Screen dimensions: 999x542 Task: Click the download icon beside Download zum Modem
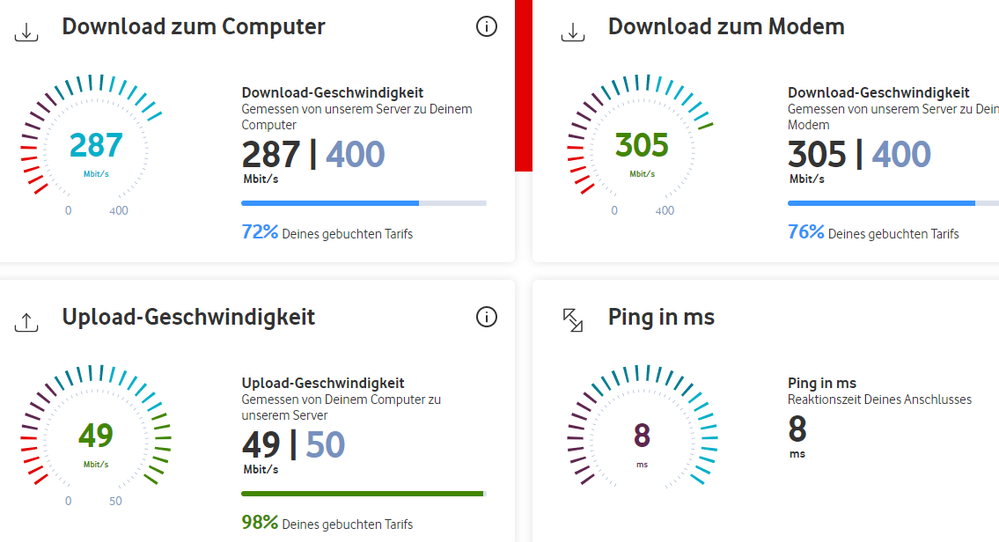pyautogui.click(x=573, y=31)
